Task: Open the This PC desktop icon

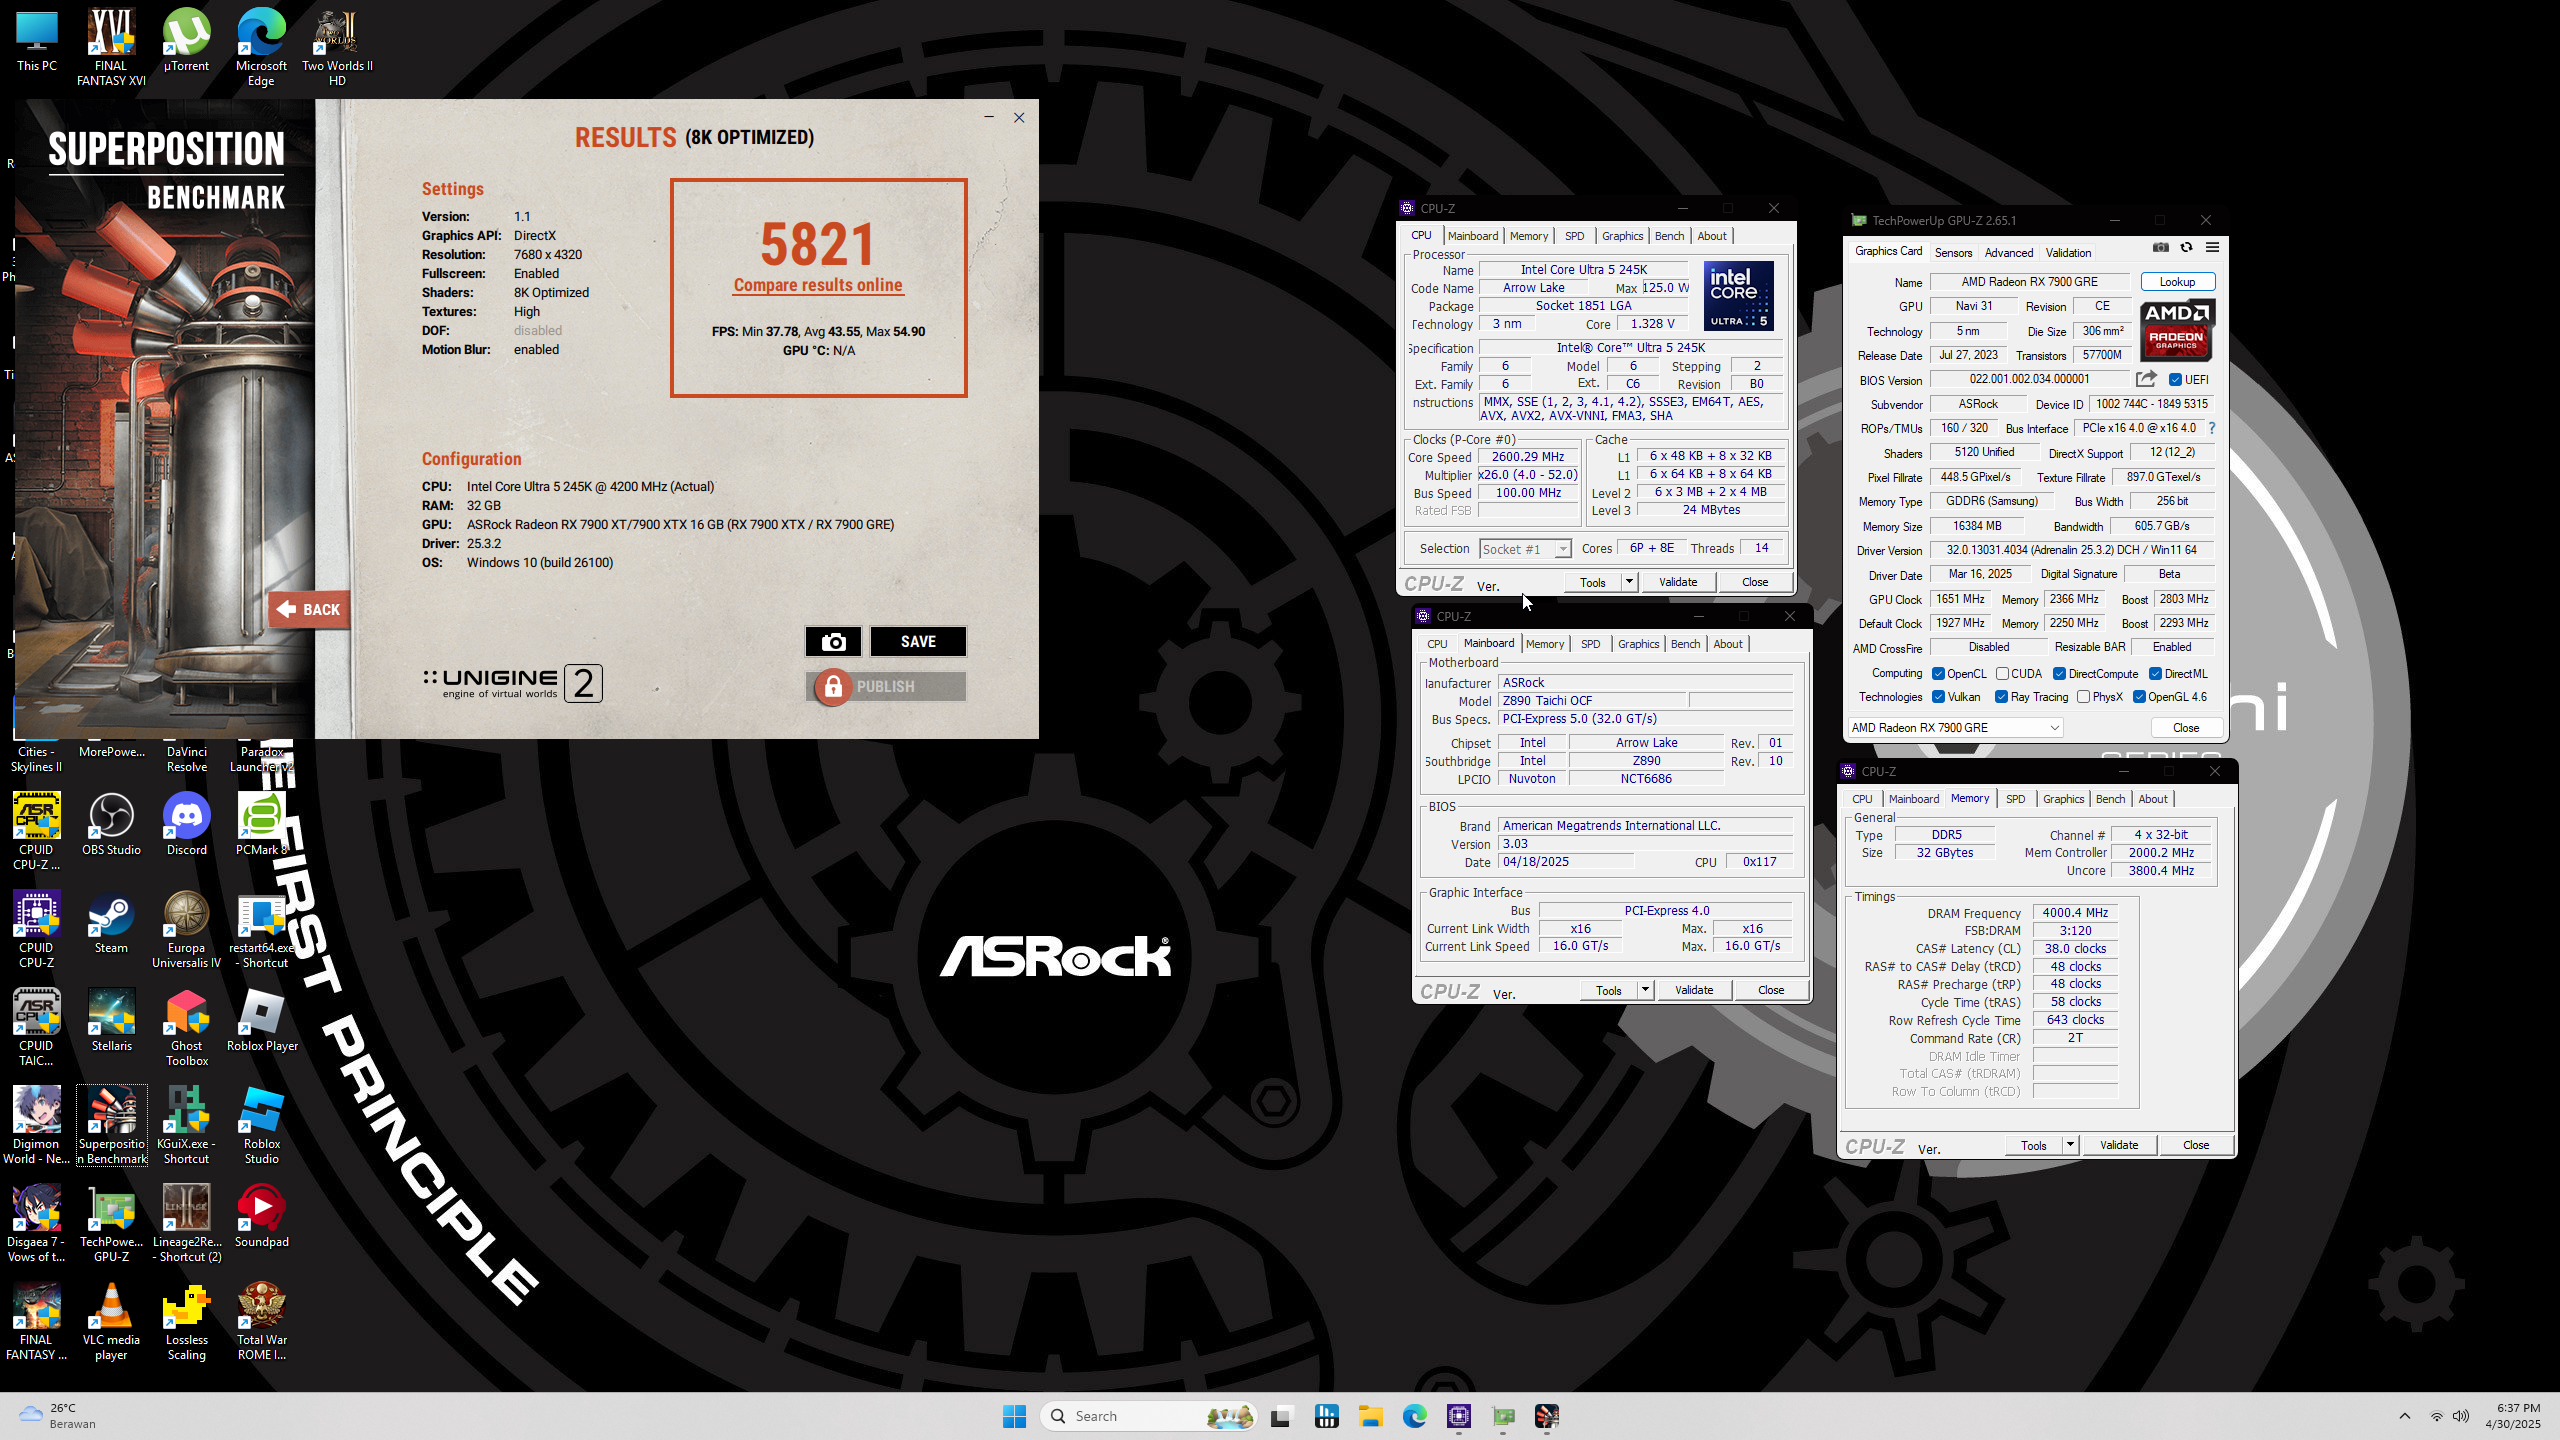Action: pyautogui.click(x=37, y=41)
